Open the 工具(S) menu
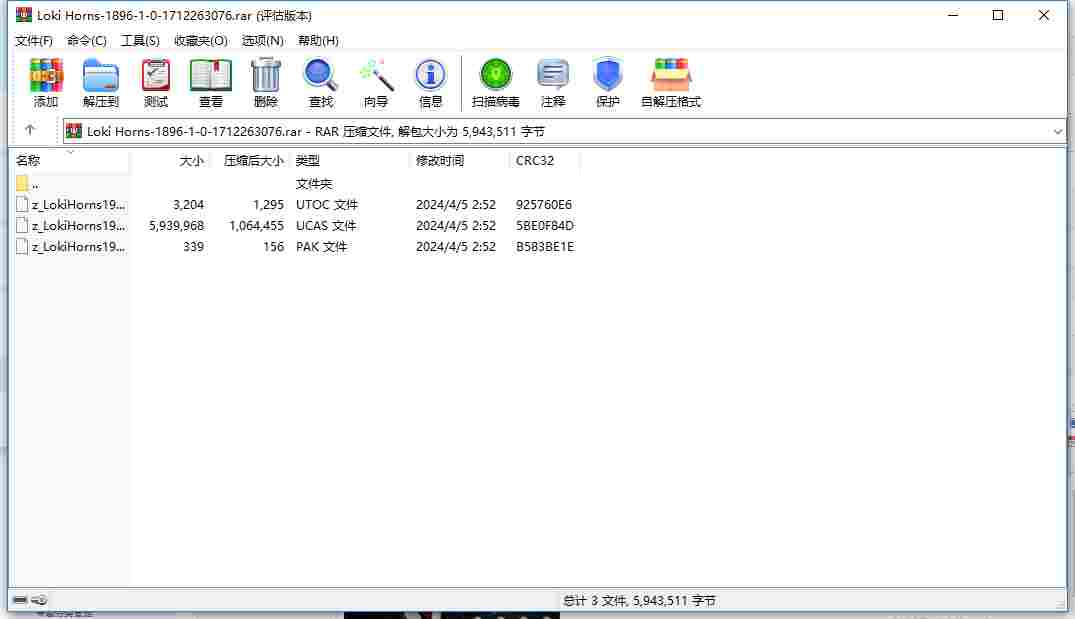The height and width of the screenshot is (619, 1075). (140, 40)
